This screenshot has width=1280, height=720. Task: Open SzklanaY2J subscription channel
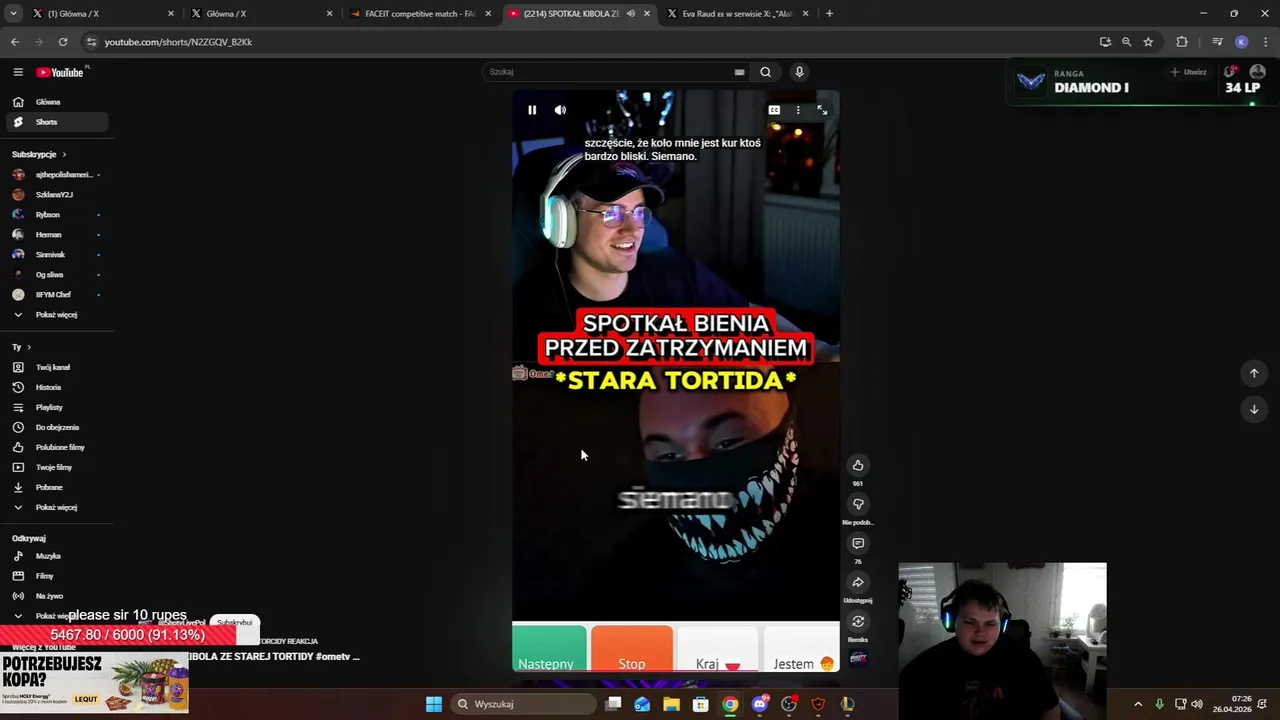click(x=56, y=195)
